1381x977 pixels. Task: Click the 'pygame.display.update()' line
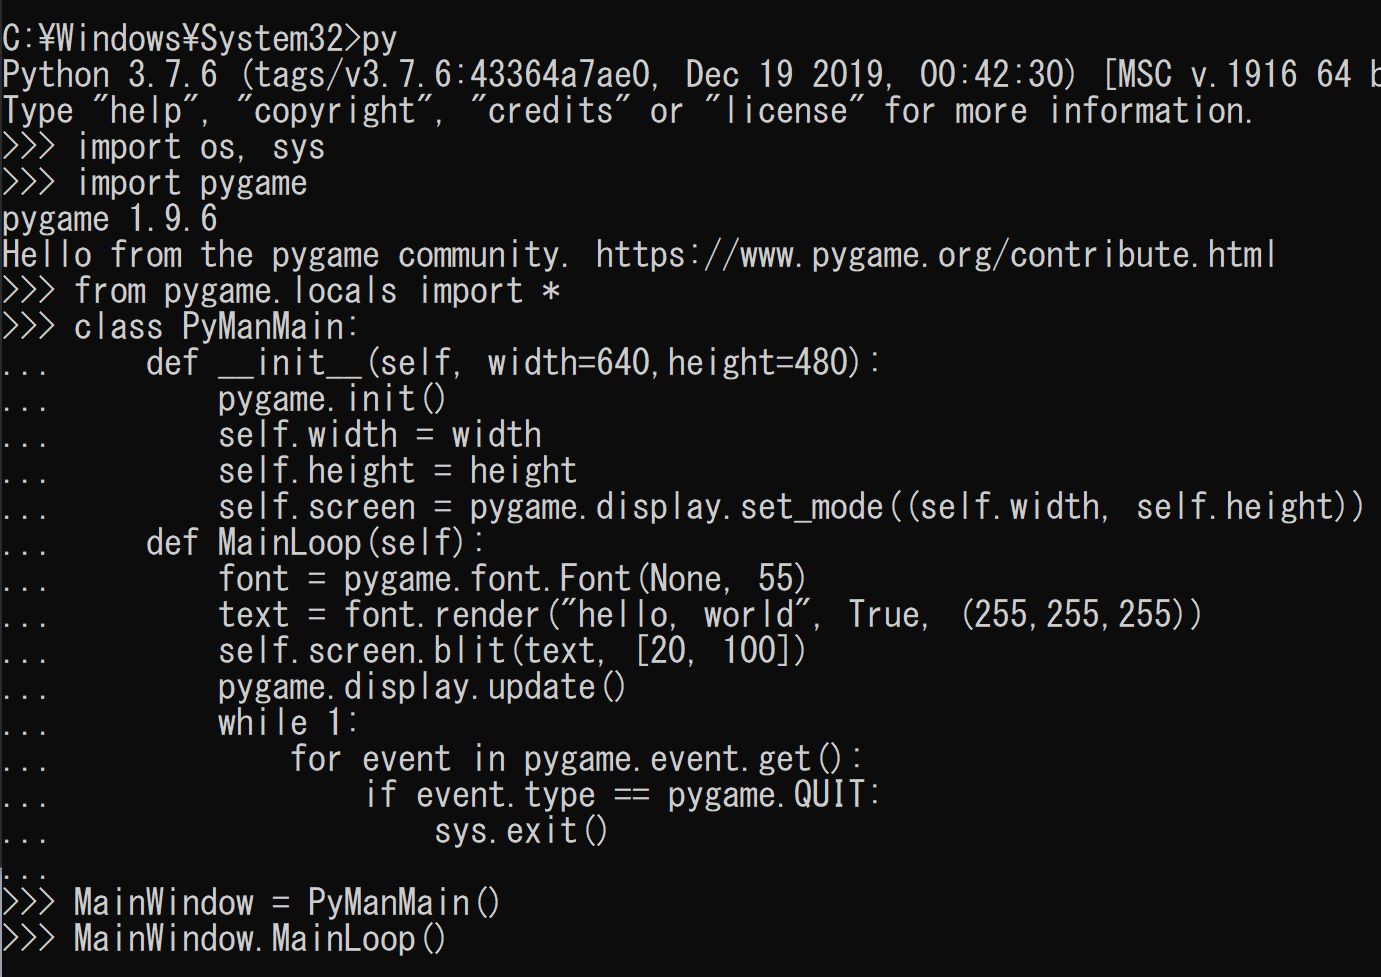422,687
